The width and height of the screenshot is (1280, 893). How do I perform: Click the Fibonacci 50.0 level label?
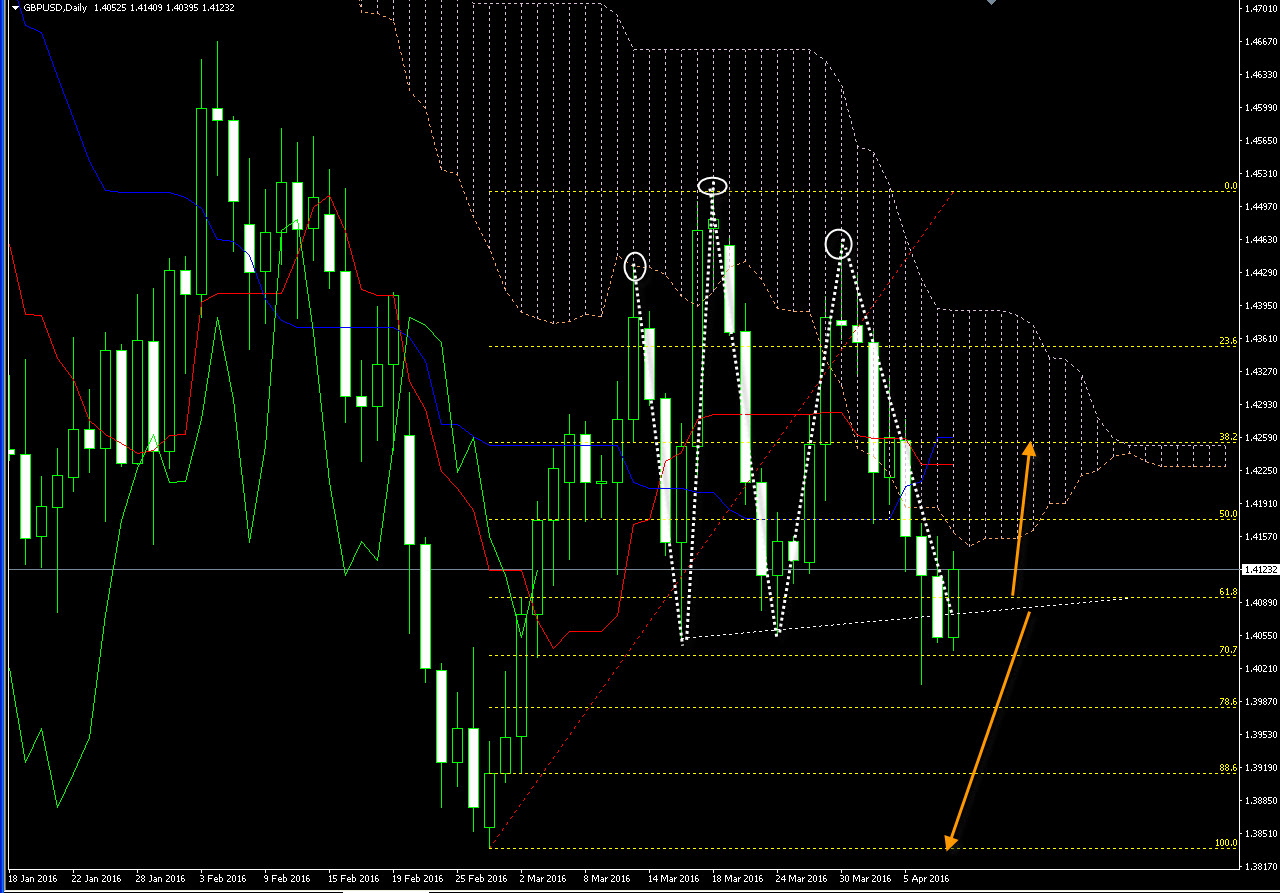tap(1229, 513)
